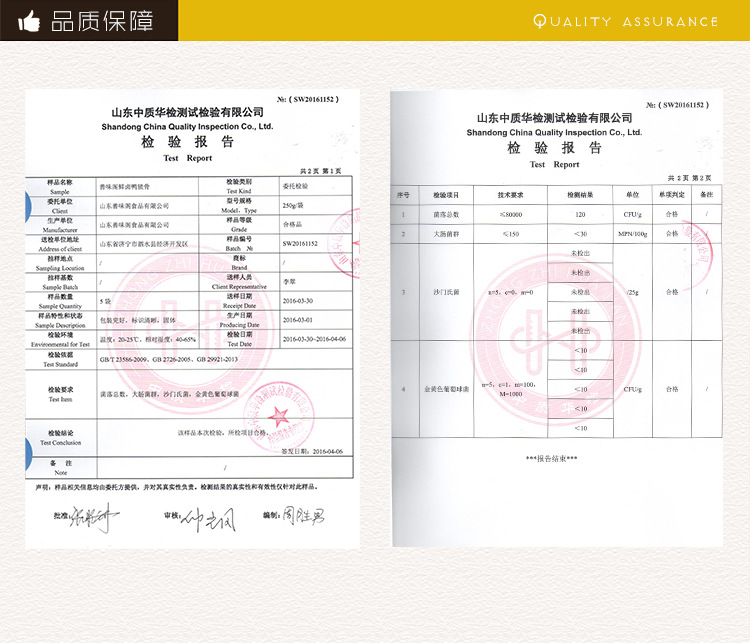Screen dimensions: 750x643
Task: Click the 大肠菌群 test item cell
Action: pyautogui.click(x=446, y=234)
